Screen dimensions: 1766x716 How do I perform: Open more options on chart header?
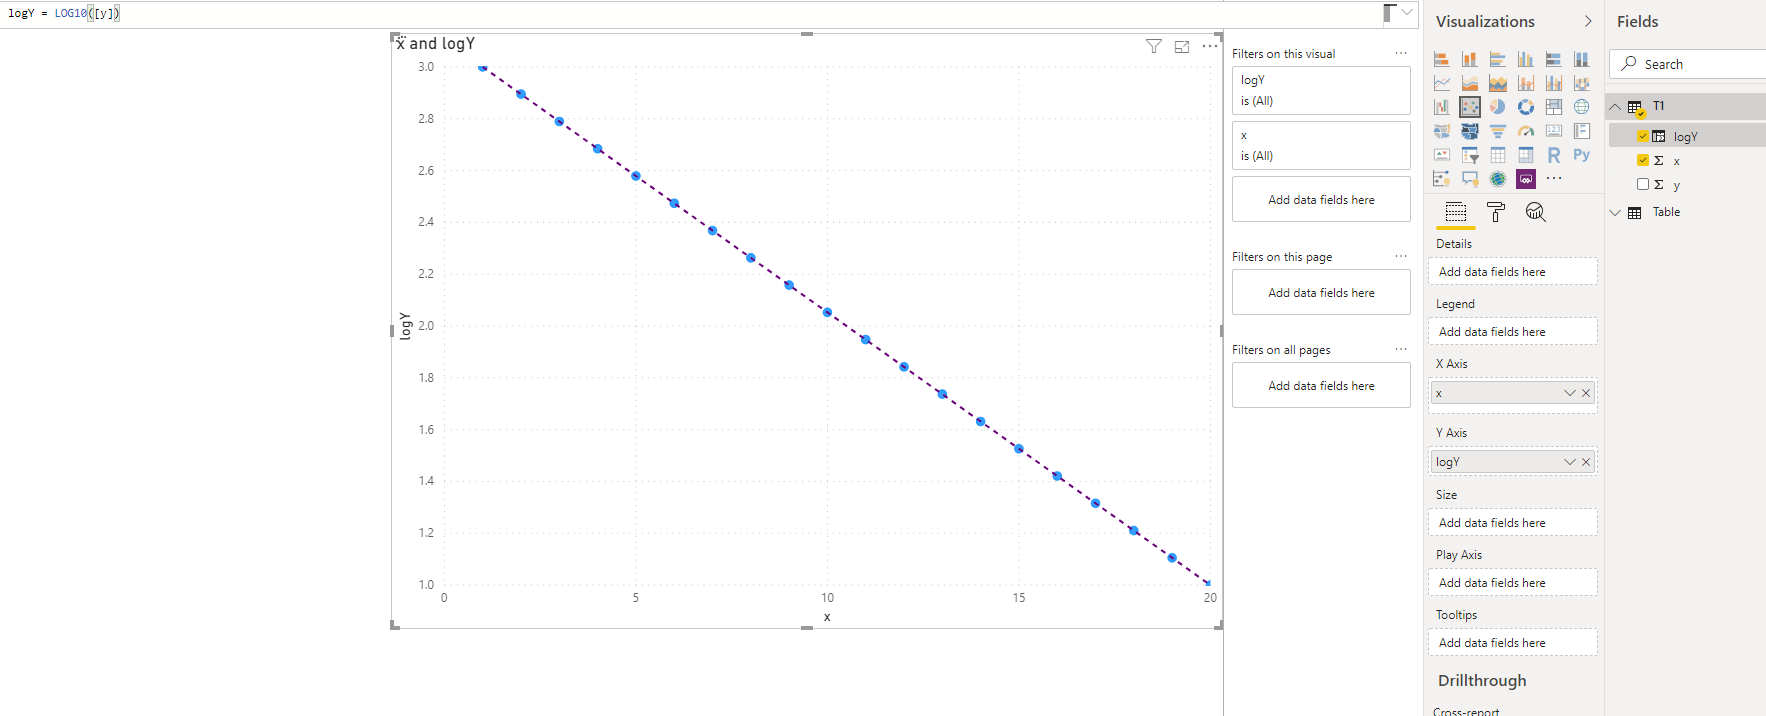[x=1210, y=46]
